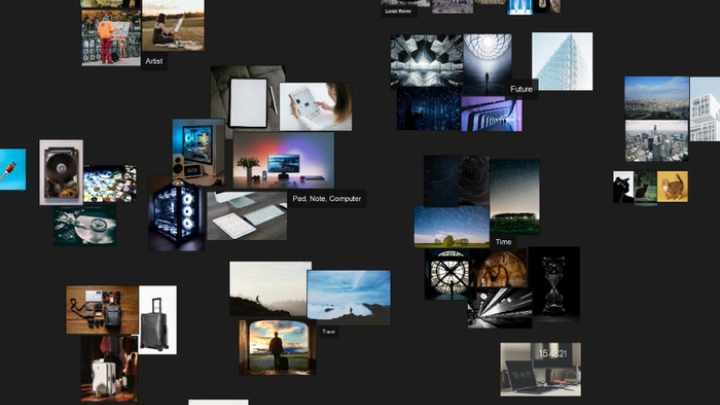Select blue ethernet cable image
The image size is (720, 405).
(x=12, y=169)
